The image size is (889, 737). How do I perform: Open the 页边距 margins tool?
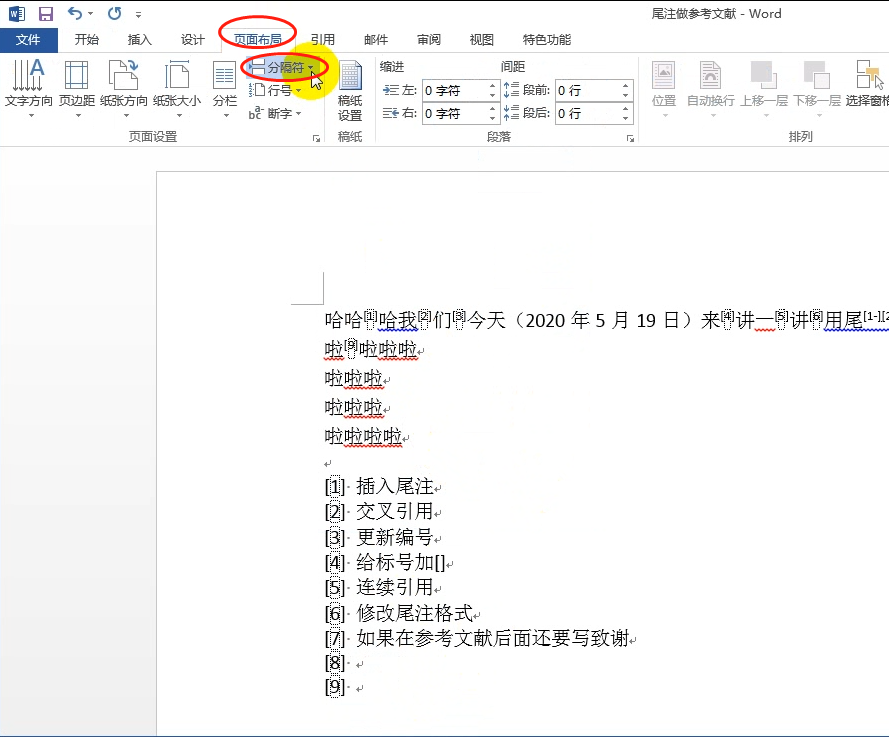coord(77,88)
